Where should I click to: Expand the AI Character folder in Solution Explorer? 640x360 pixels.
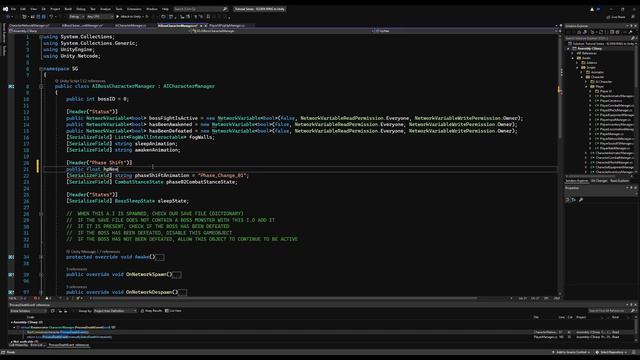(x=587, y=82)
